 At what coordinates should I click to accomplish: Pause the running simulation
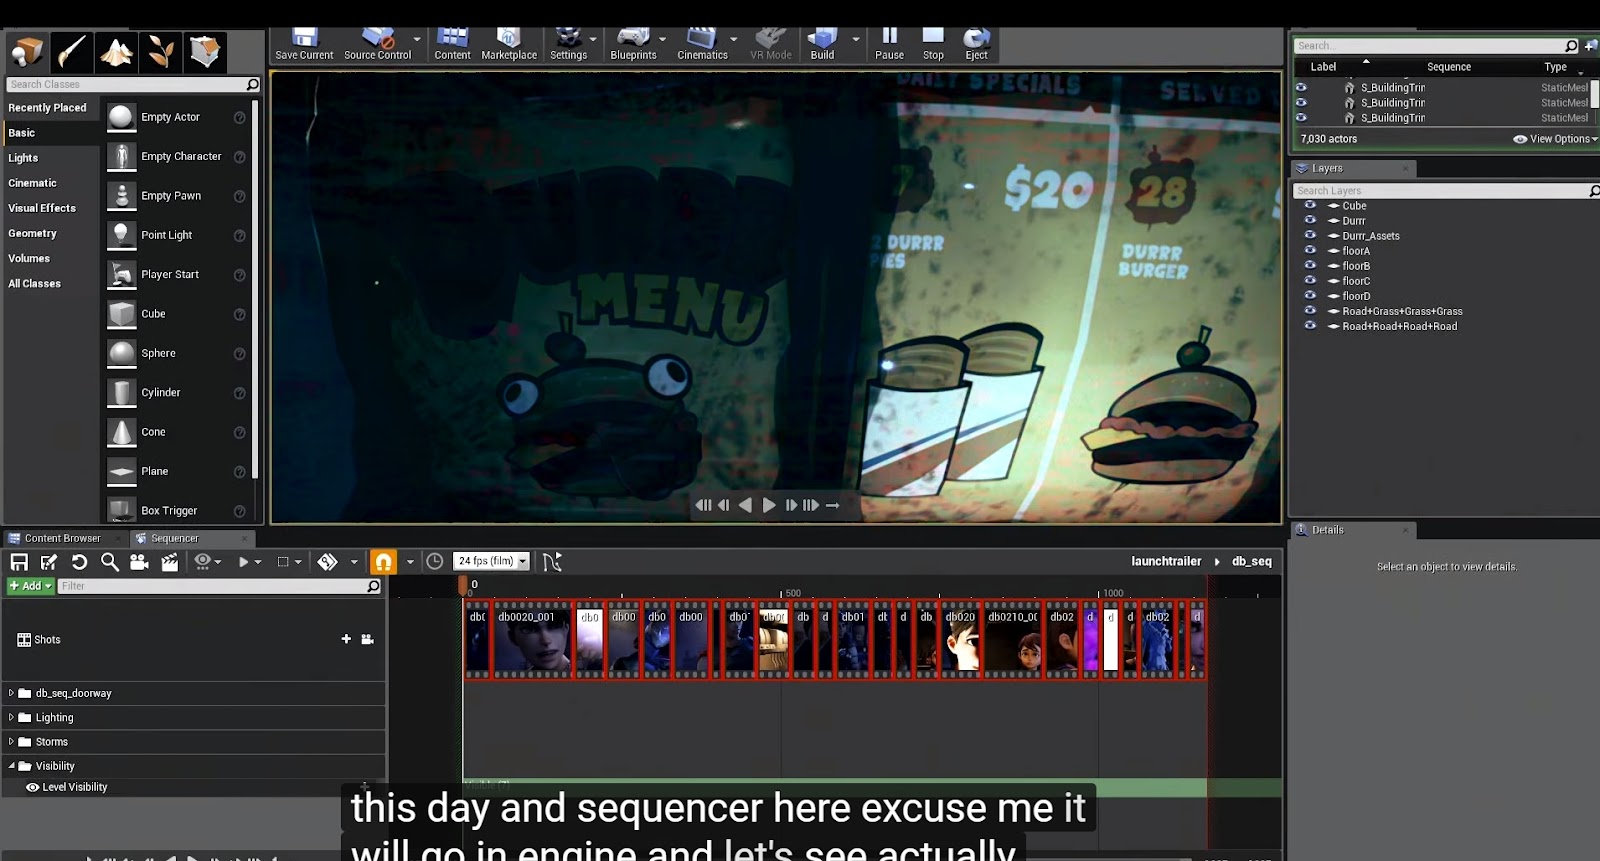[x=889, y=45]
